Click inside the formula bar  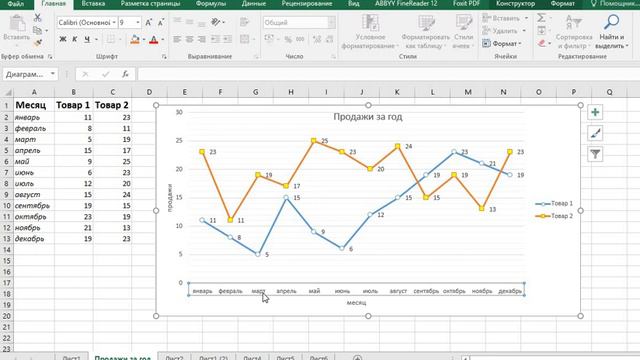(388, 74)
